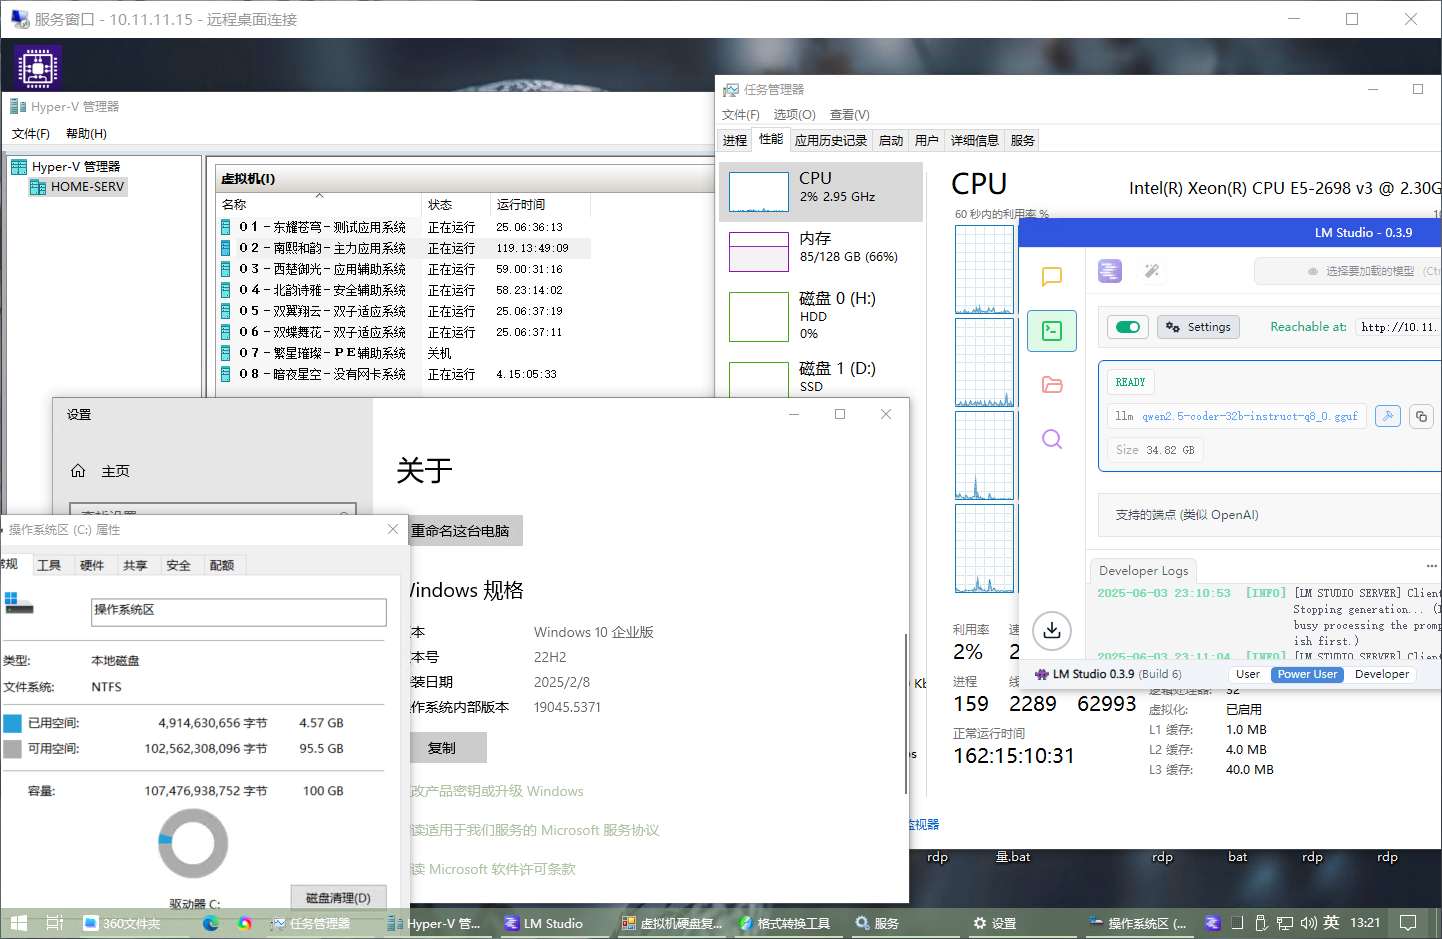Viewport: 1442px width, 939px height.
Task: Open Task View icon on taskbar
Action: [55, 923]
